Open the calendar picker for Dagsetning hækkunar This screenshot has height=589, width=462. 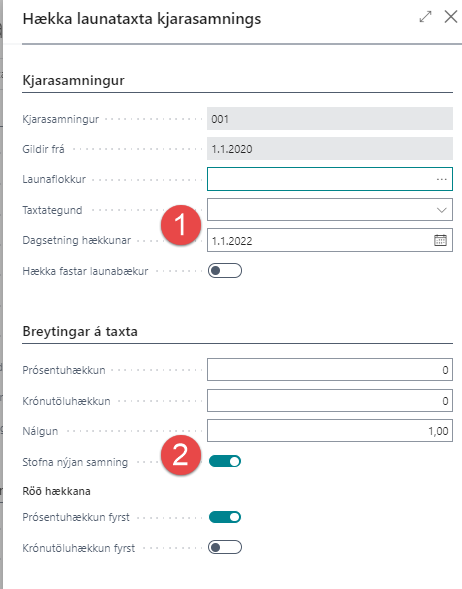pyautogui.click(x=440, y=240)
